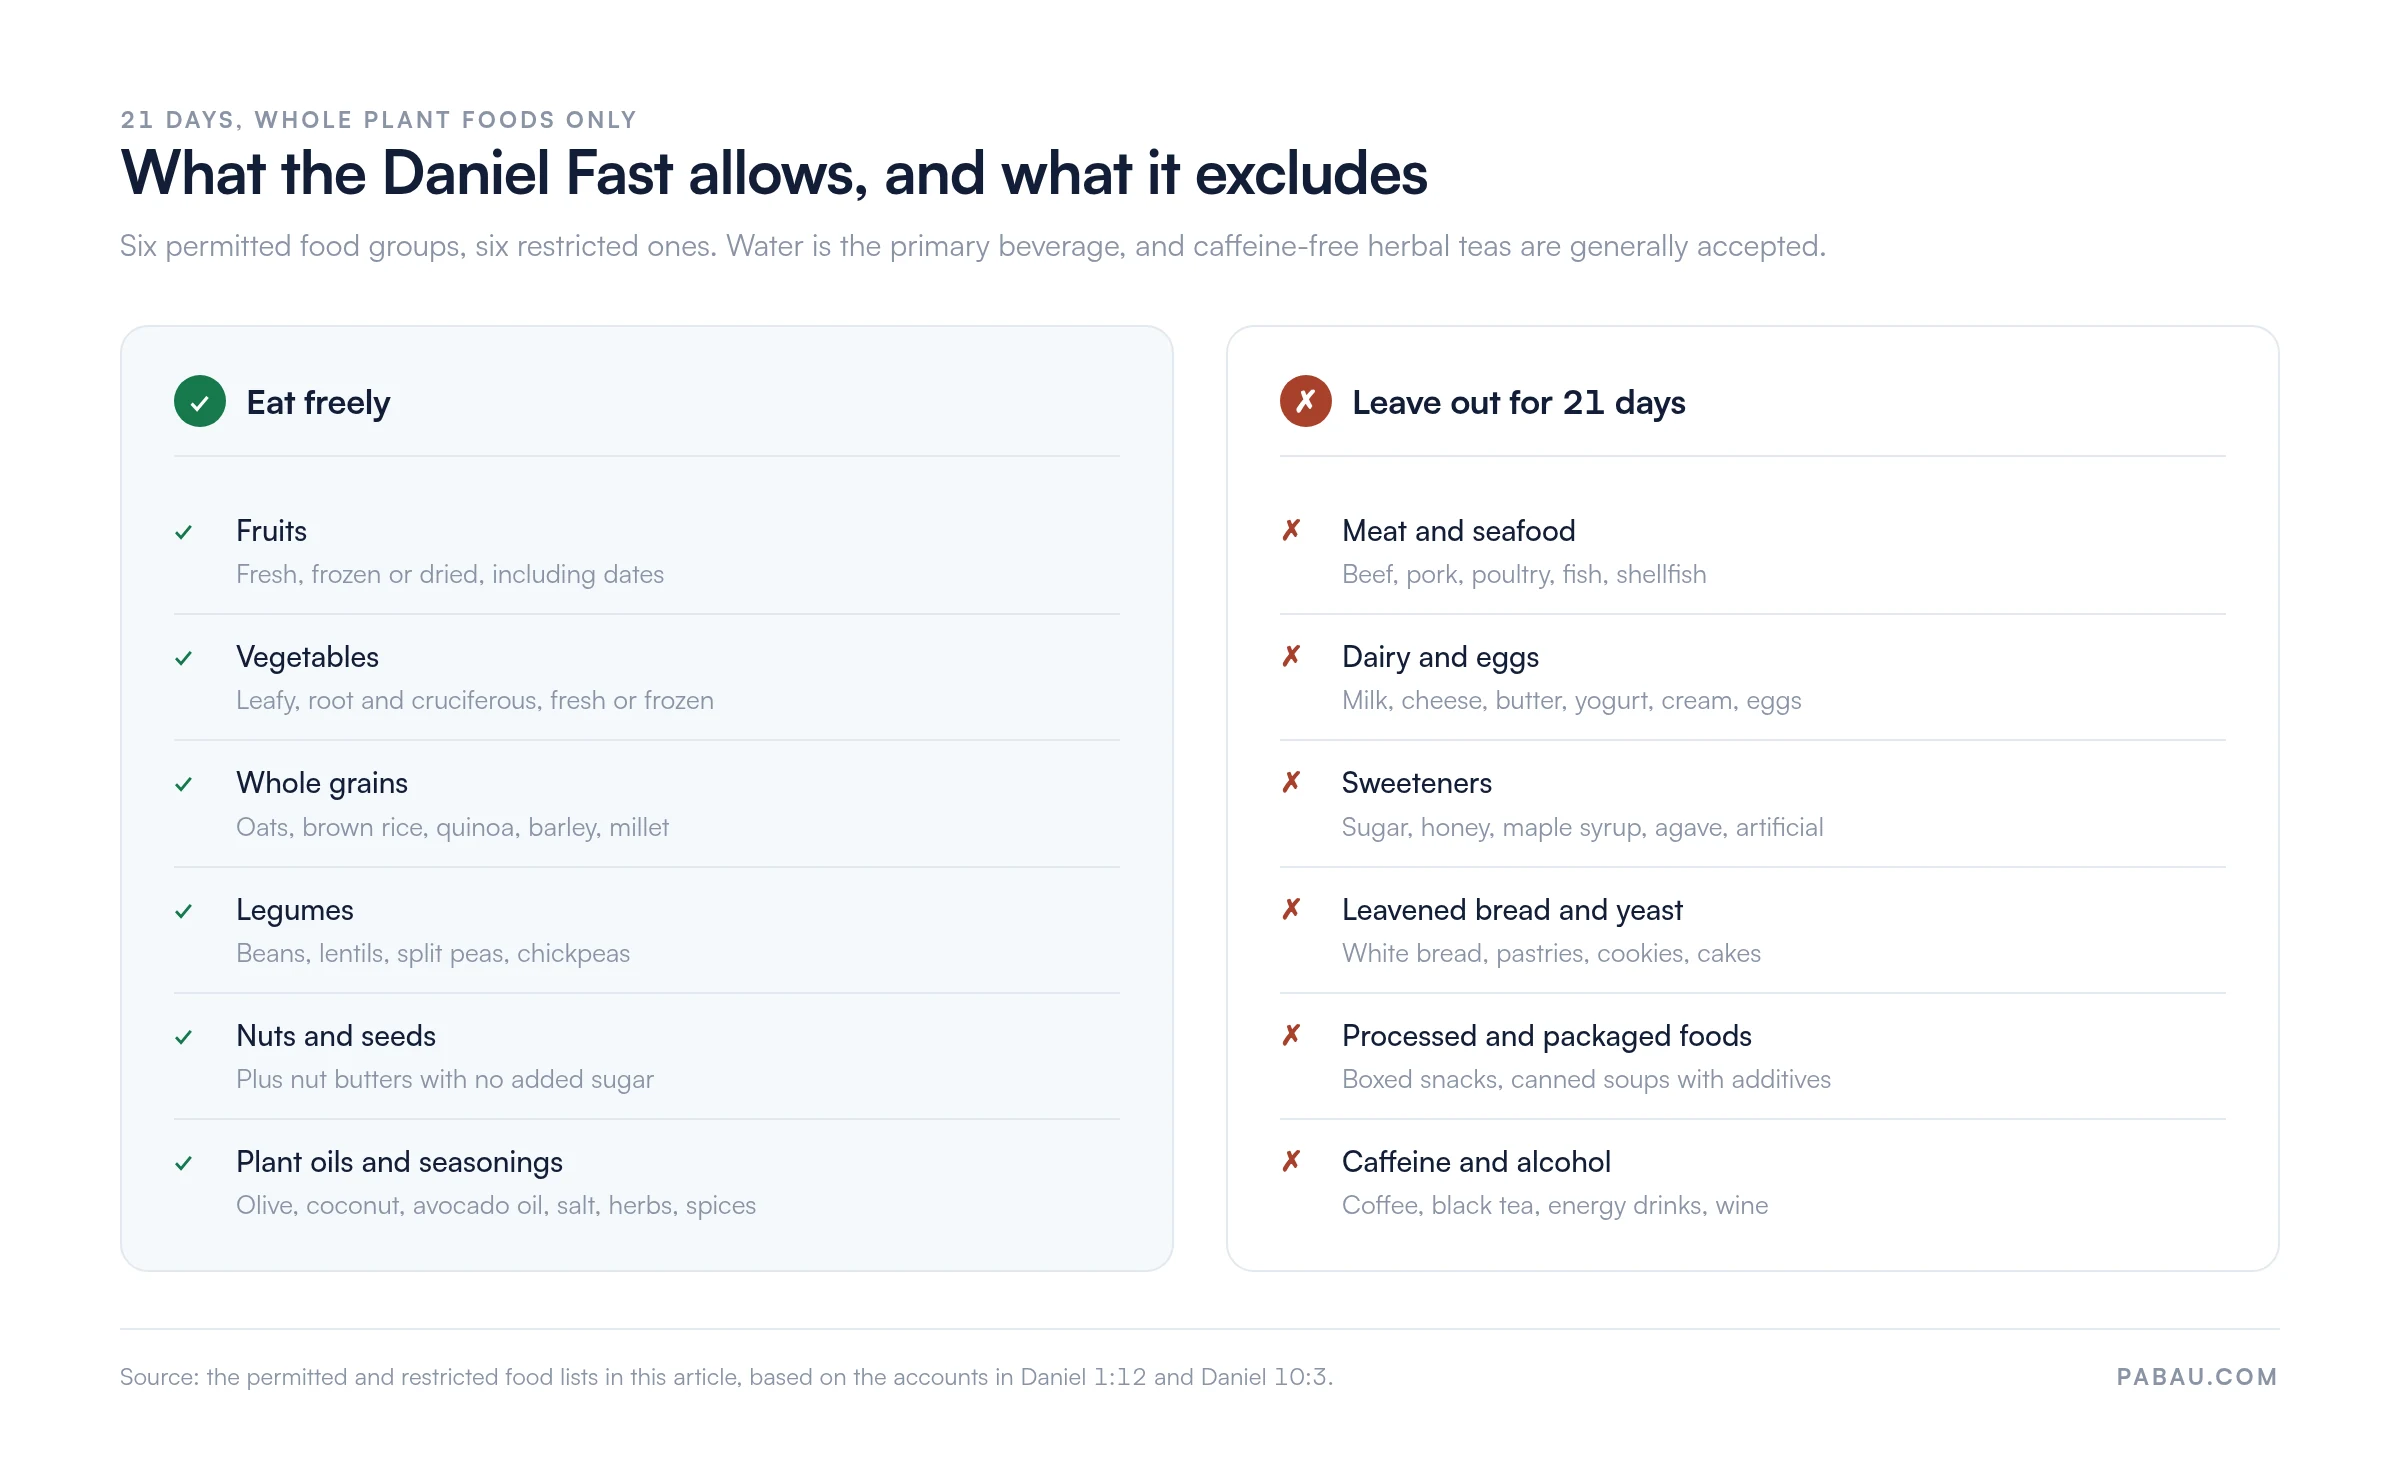
Task: Click the red X next to Sweeteners
Action: 1291,782
